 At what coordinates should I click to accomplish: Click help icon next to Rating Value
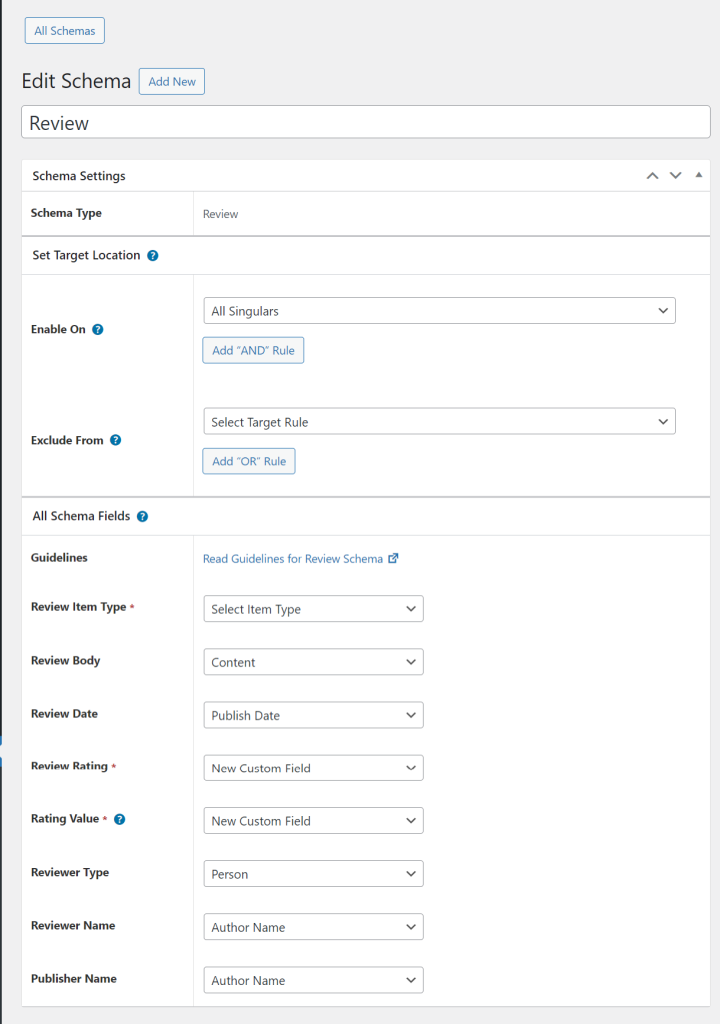point(120,819)
